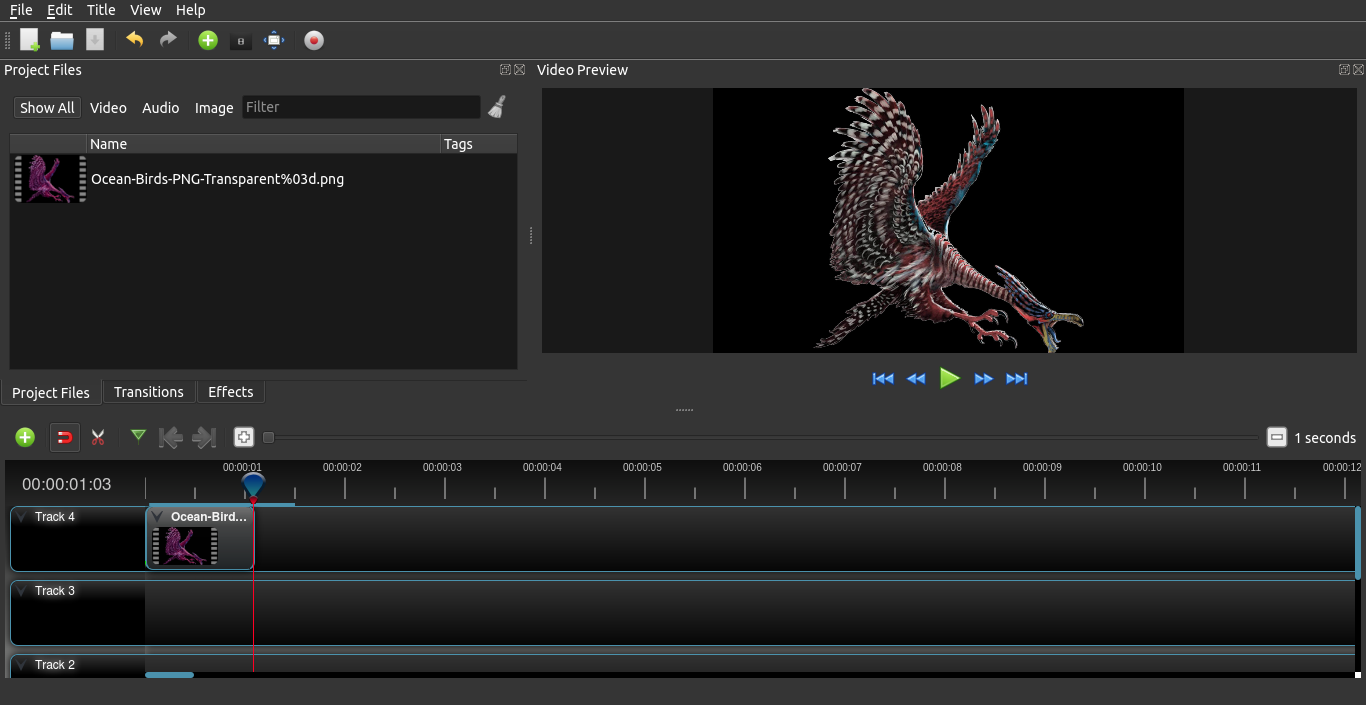The height and width of the screenshot is (705, 1366).
Task: Play the video preview
Action: pyautogui.click(x=950, y=378)
